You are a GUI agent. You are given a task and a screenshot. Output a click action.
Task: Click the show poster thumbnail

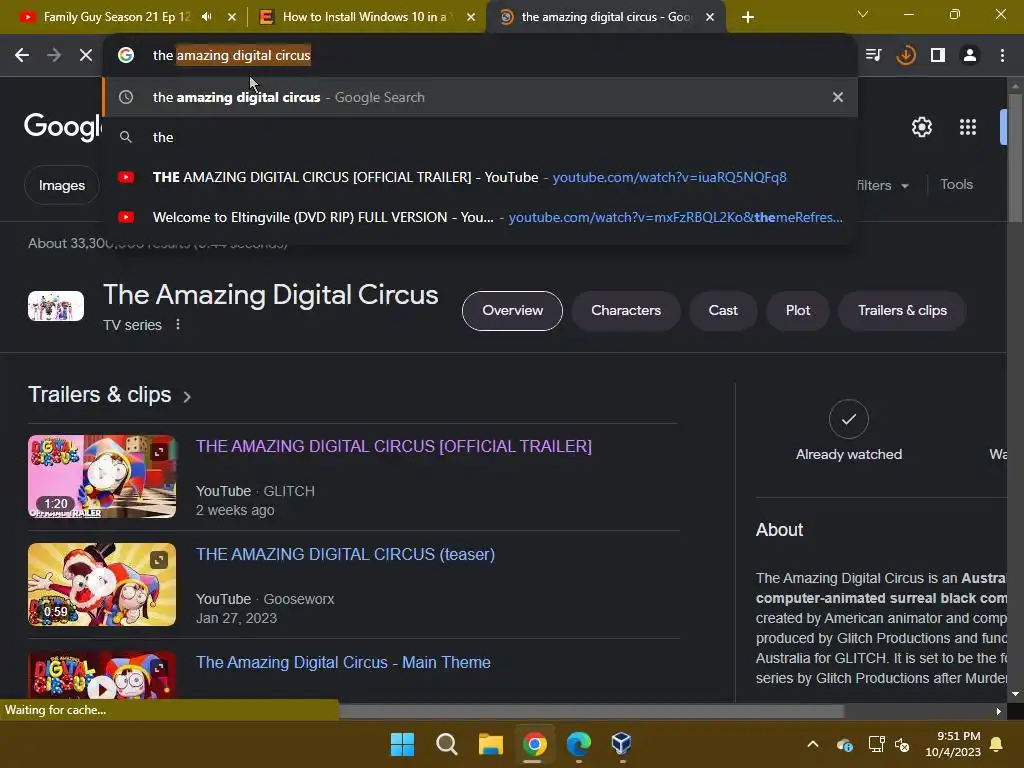click(56, 306)
